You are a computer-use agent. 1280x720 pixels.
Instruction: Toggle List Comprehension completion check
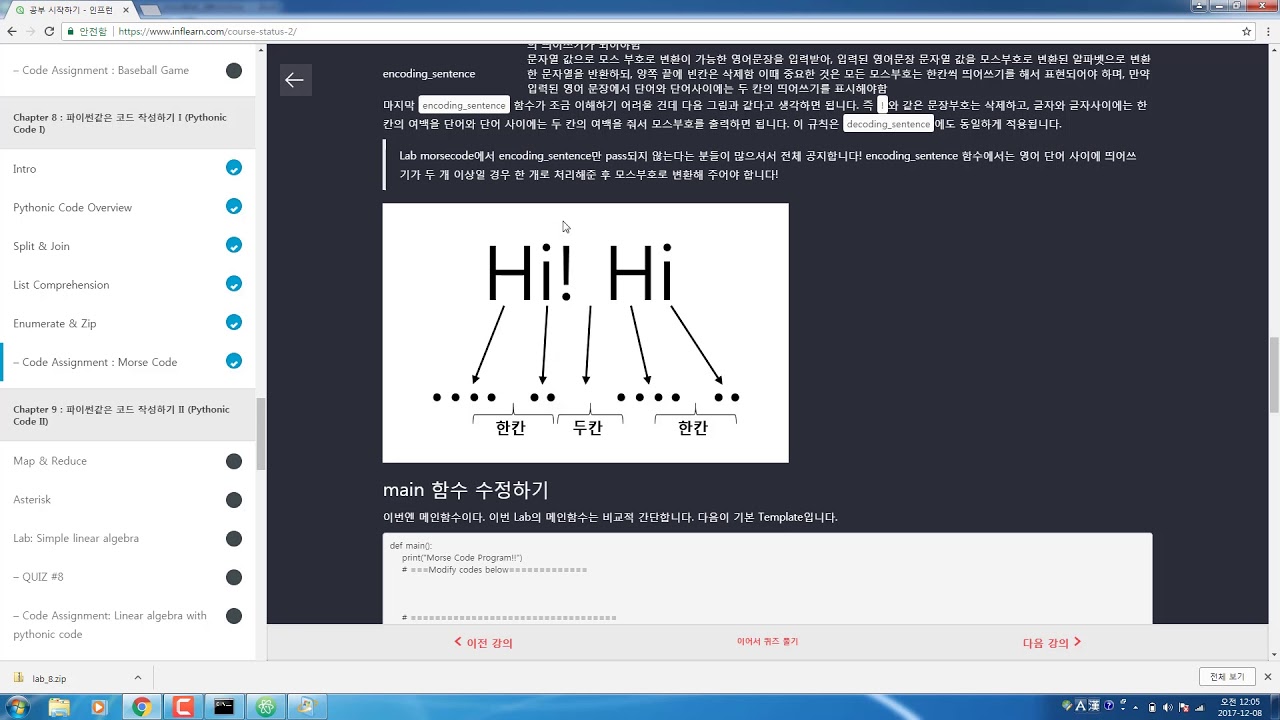coord(234,284)
